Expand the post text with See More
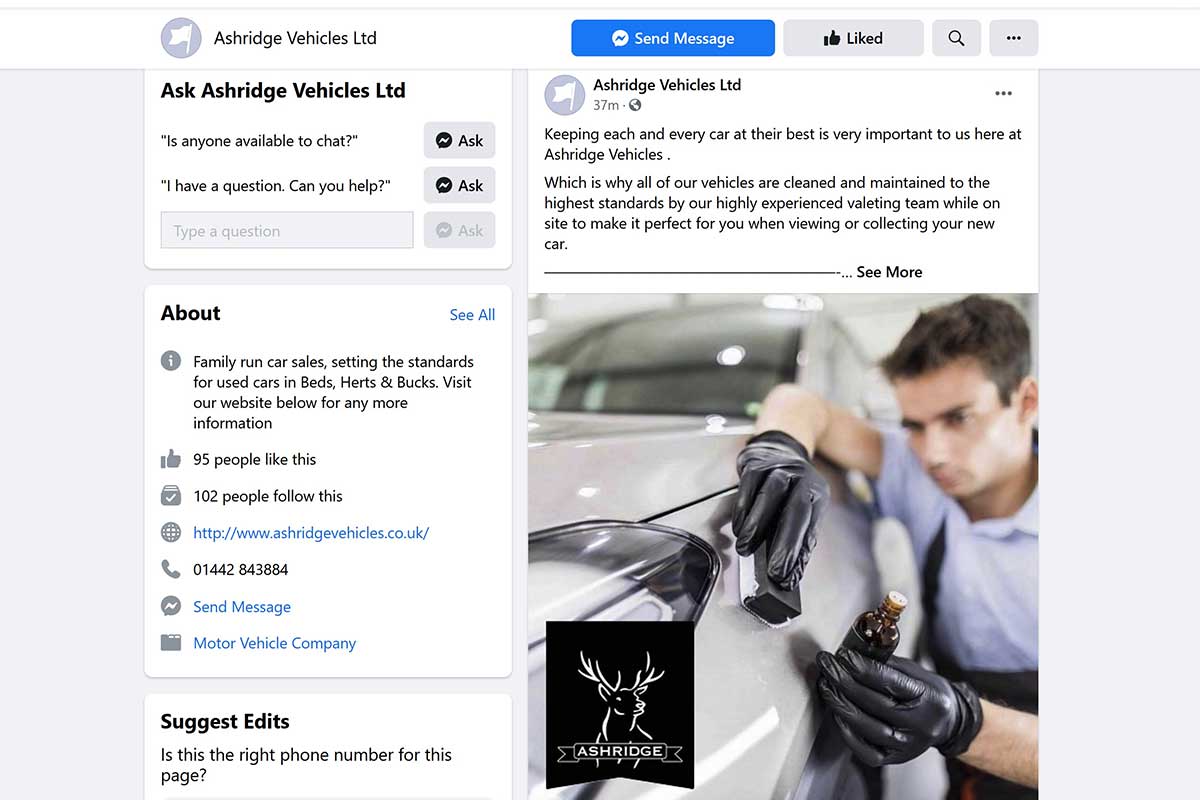 coord(889,272)
